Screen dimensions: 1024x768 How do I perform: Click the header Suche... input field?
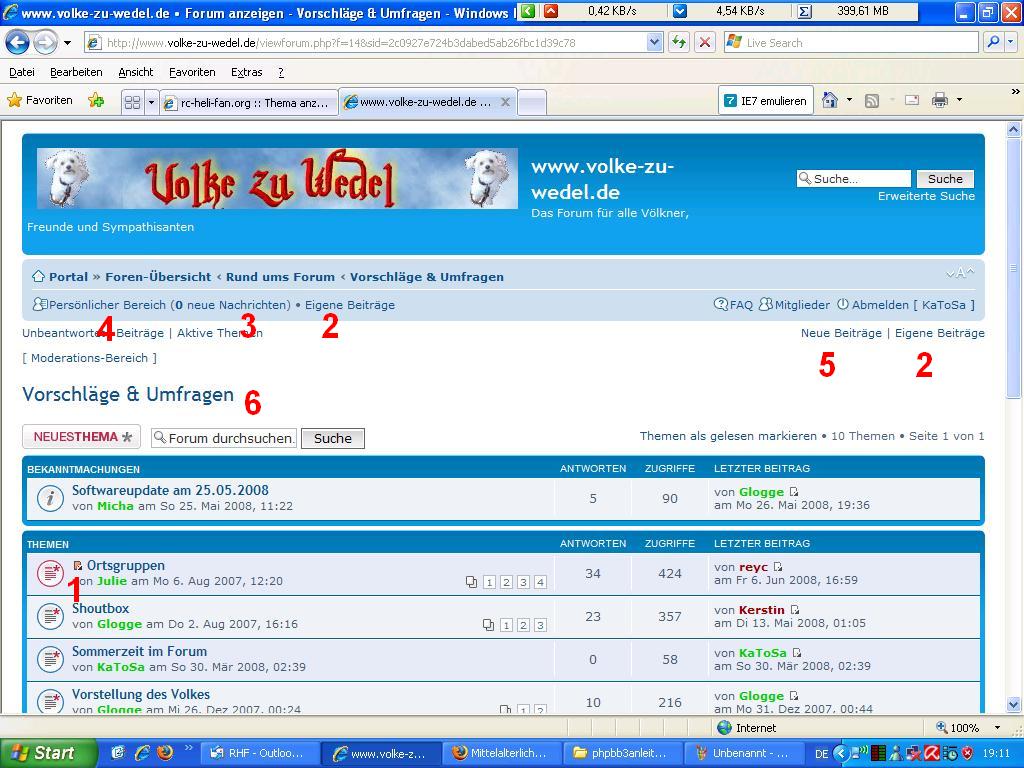point(854,179)
